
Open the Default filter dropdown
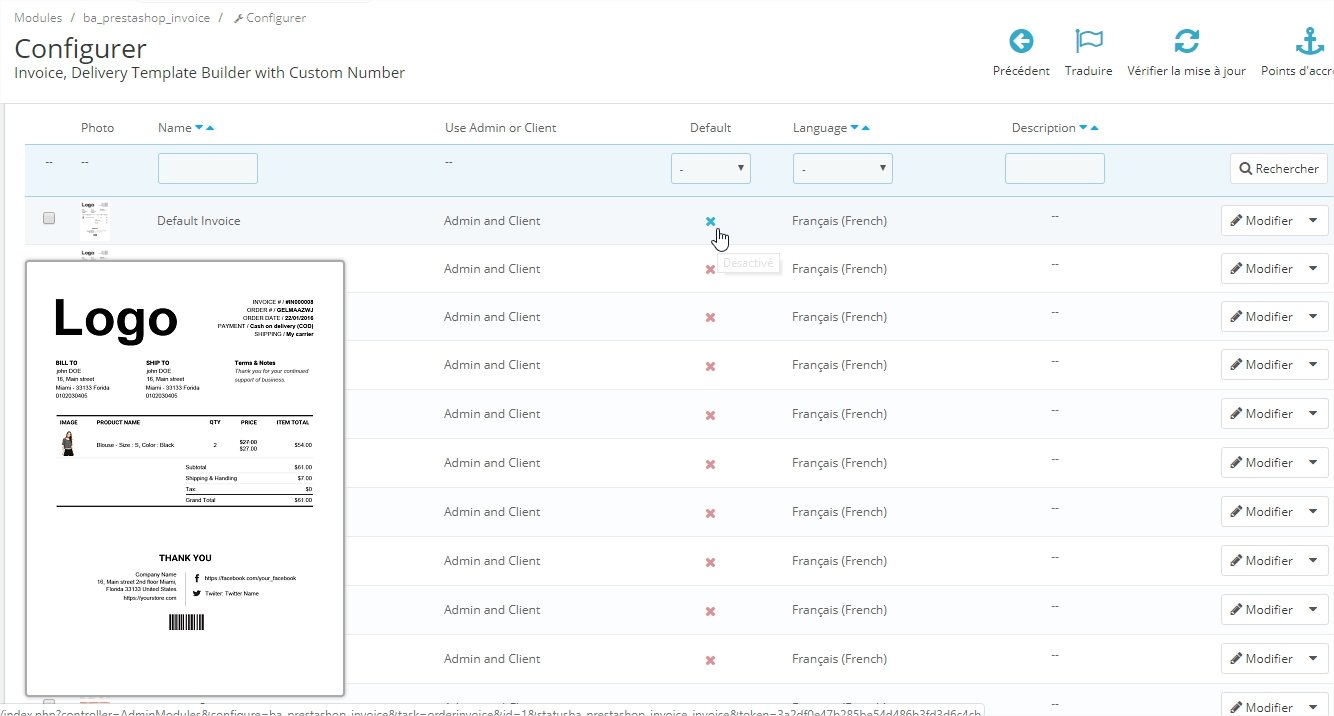[x=711, y=169]
